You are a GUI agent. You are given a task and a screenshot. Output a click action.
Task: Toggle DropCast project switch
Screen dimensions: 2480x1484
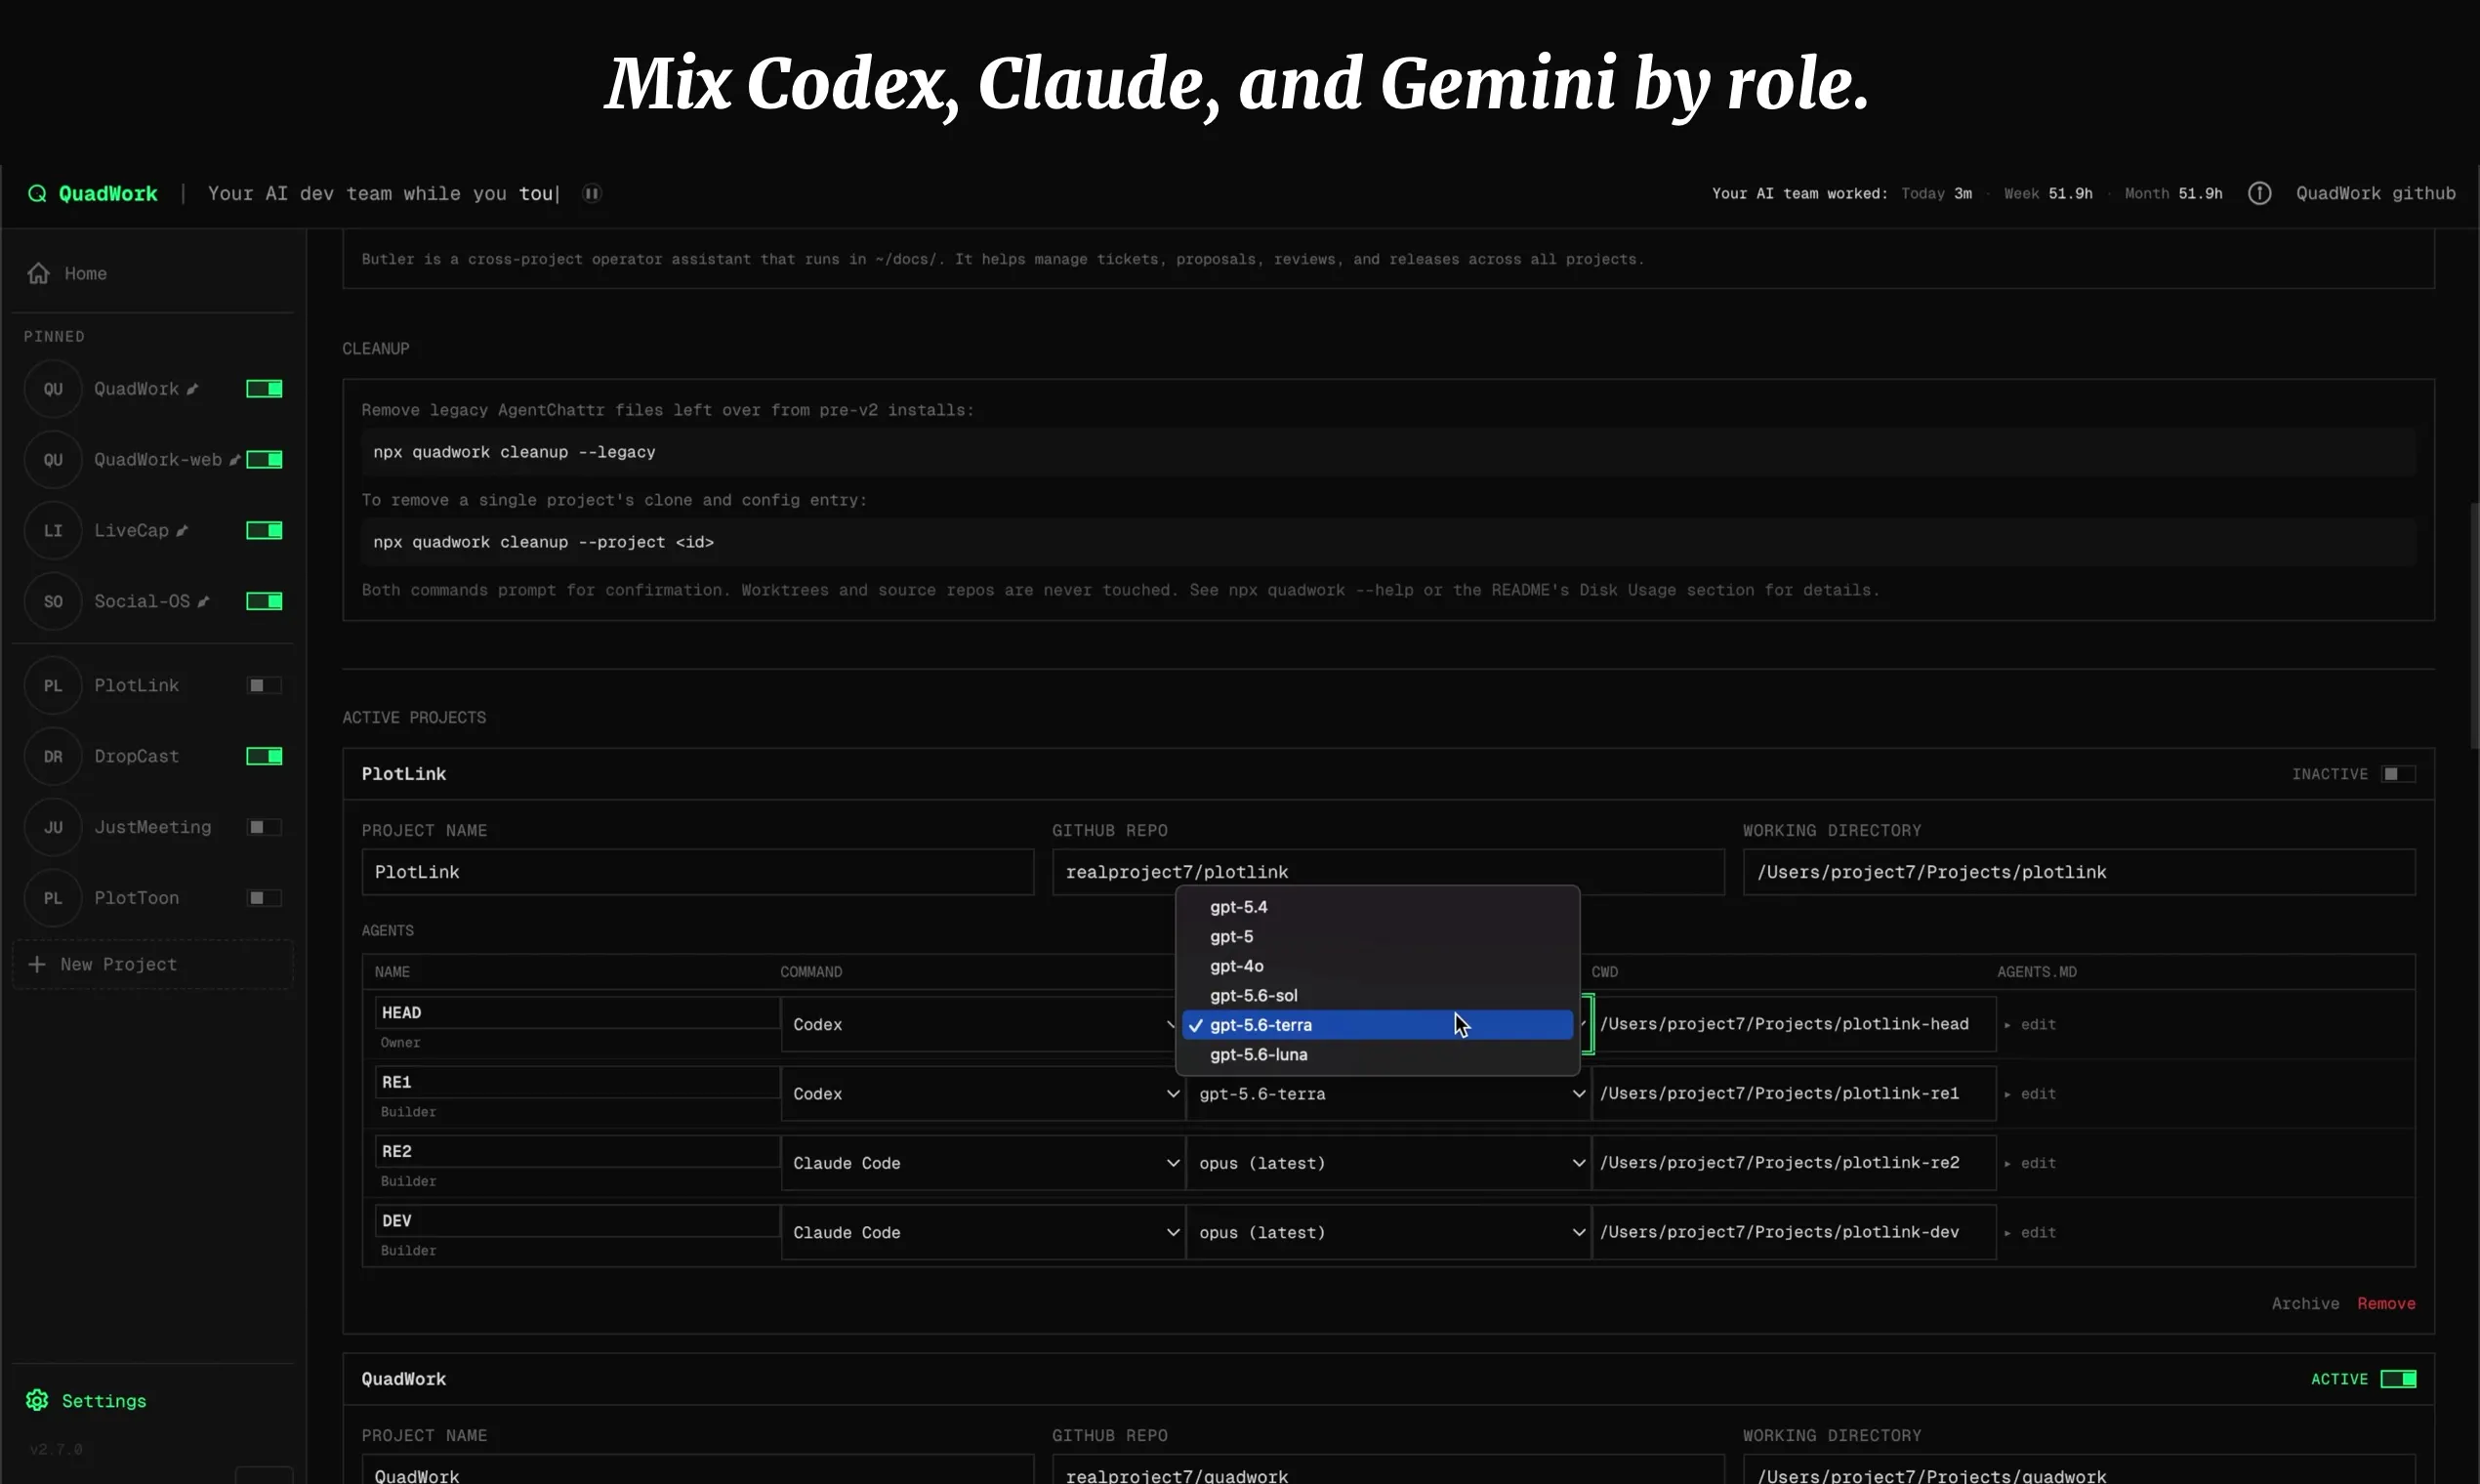[264, 756]
